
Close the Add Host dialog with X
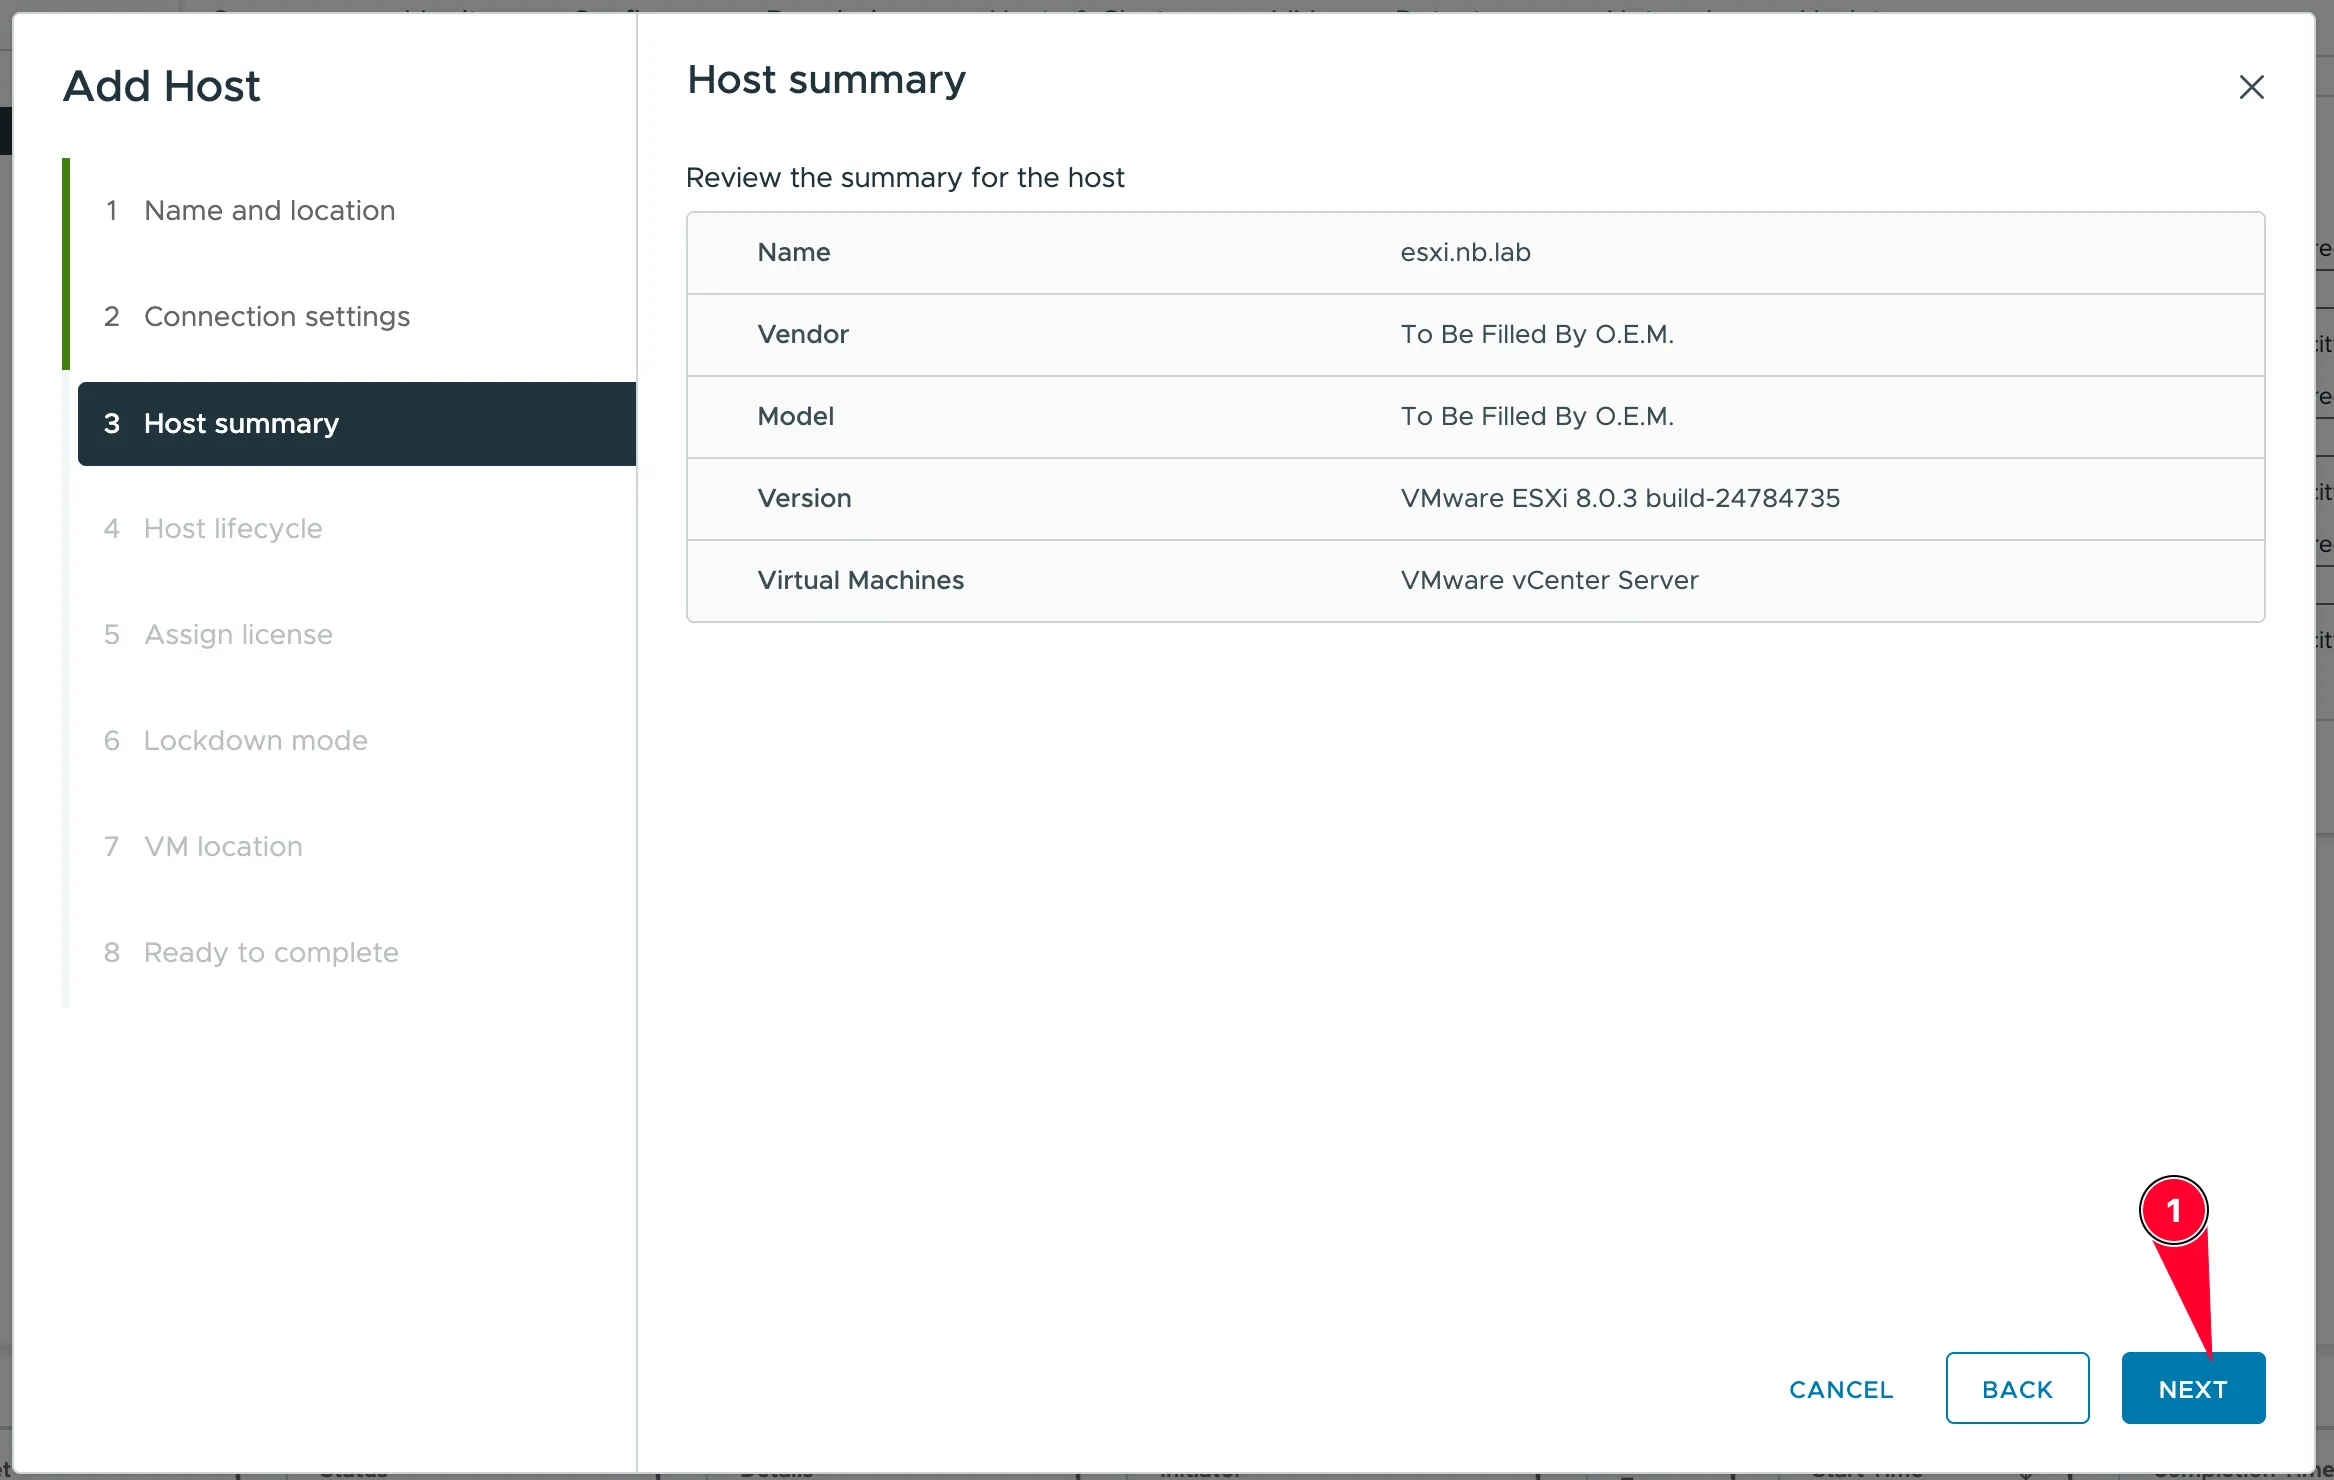2251,87
